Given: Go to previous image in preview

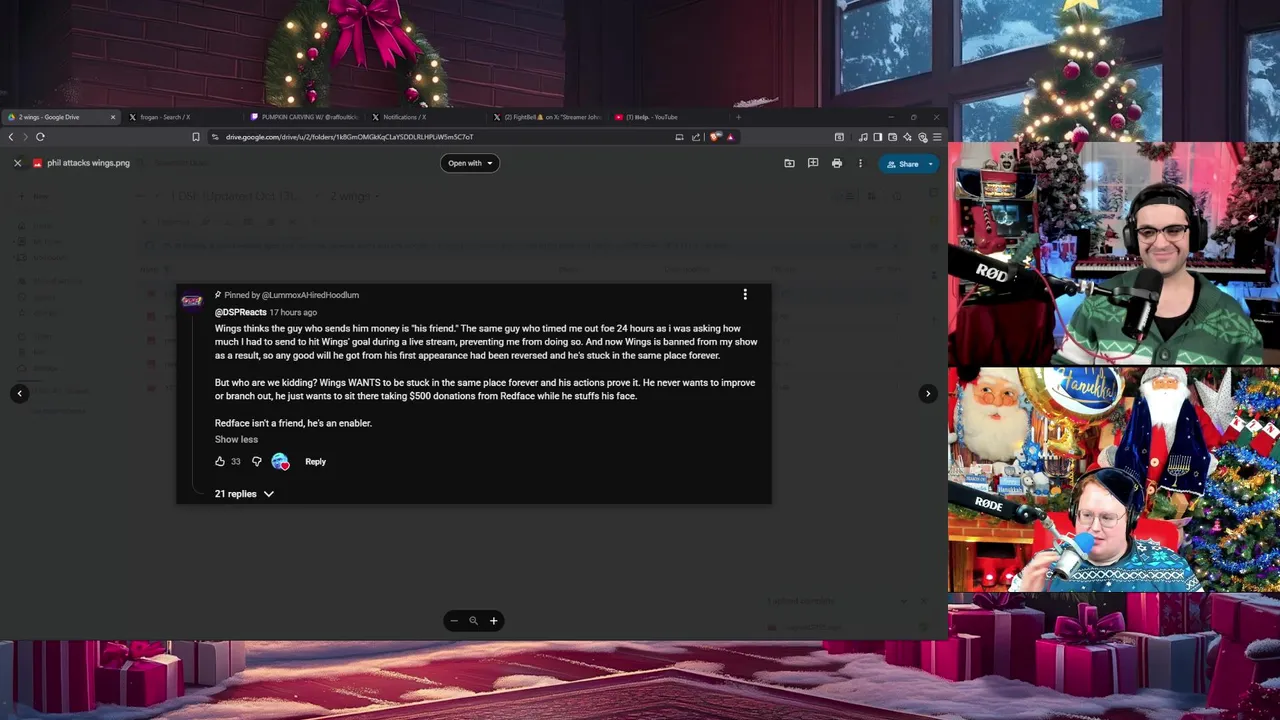Looking at the screenshot, I should pos(19,393).
